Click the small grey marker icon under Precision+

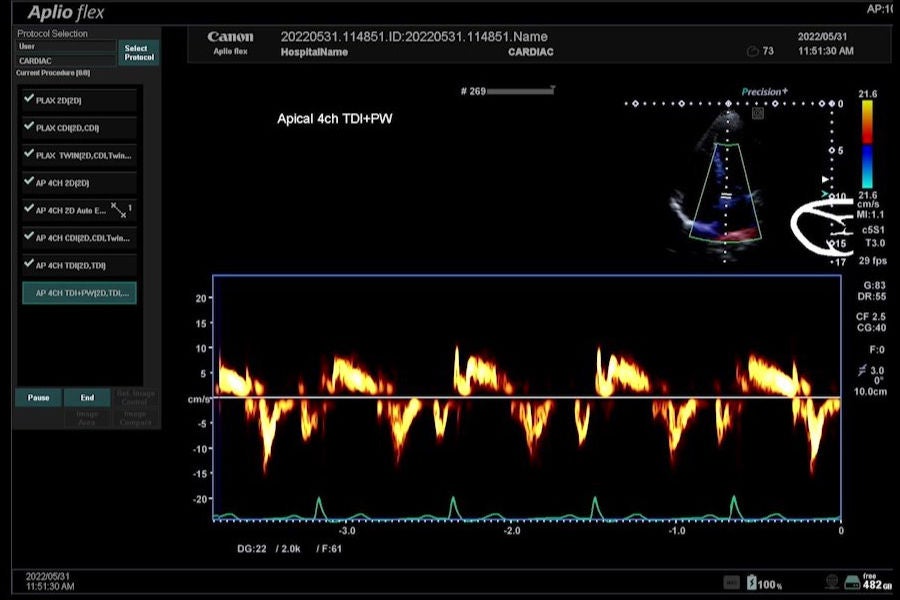click(x=758, y=114)
